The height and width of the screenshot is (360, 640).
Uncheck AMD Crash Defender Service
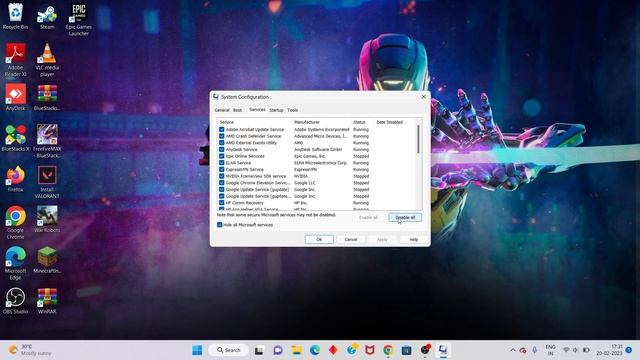coord(222,136)
